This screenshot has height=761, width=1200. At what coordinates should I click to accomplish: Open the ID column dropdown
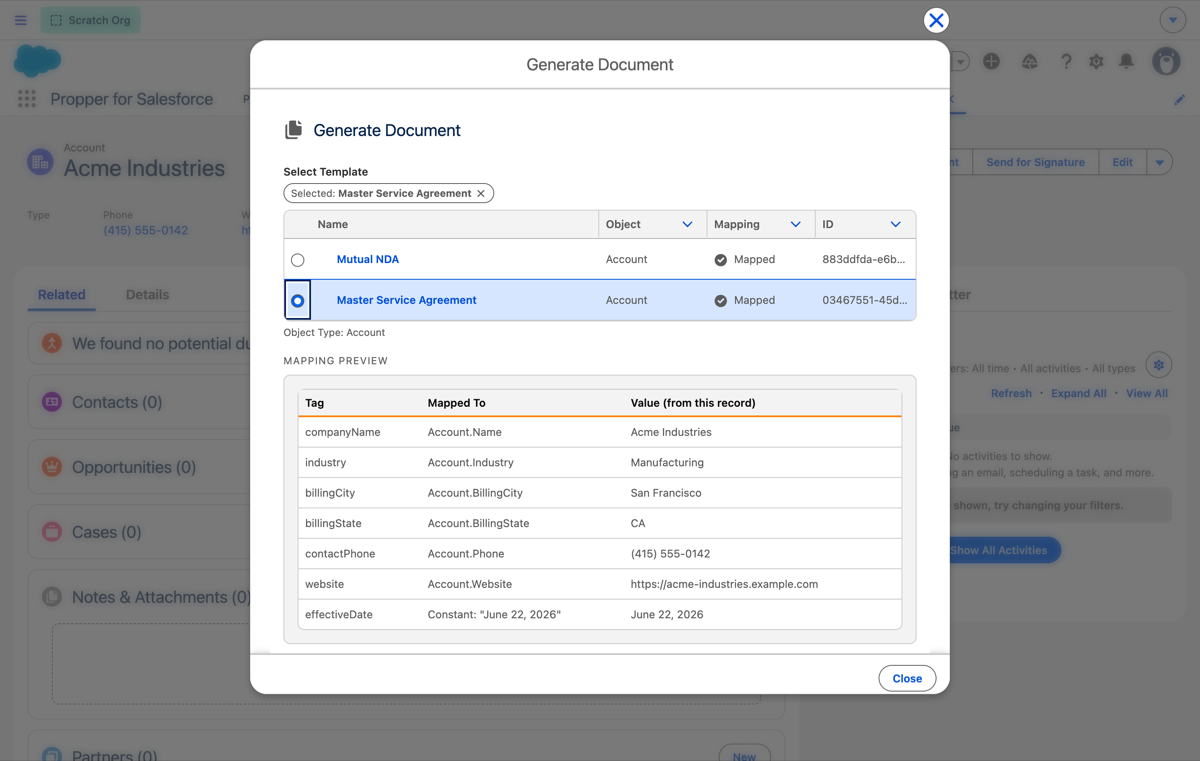tap(895, 224)
